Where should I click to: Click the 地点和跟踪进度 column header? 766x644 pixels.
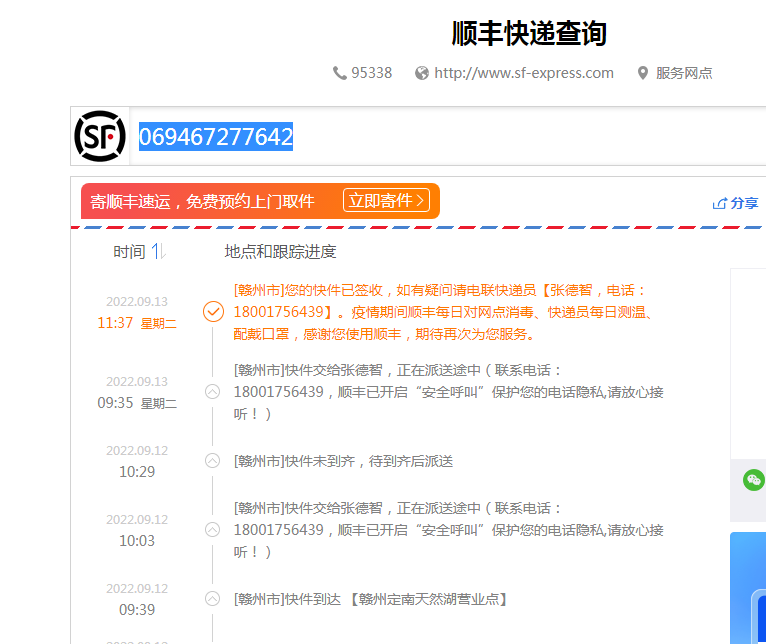coord(280,252)
